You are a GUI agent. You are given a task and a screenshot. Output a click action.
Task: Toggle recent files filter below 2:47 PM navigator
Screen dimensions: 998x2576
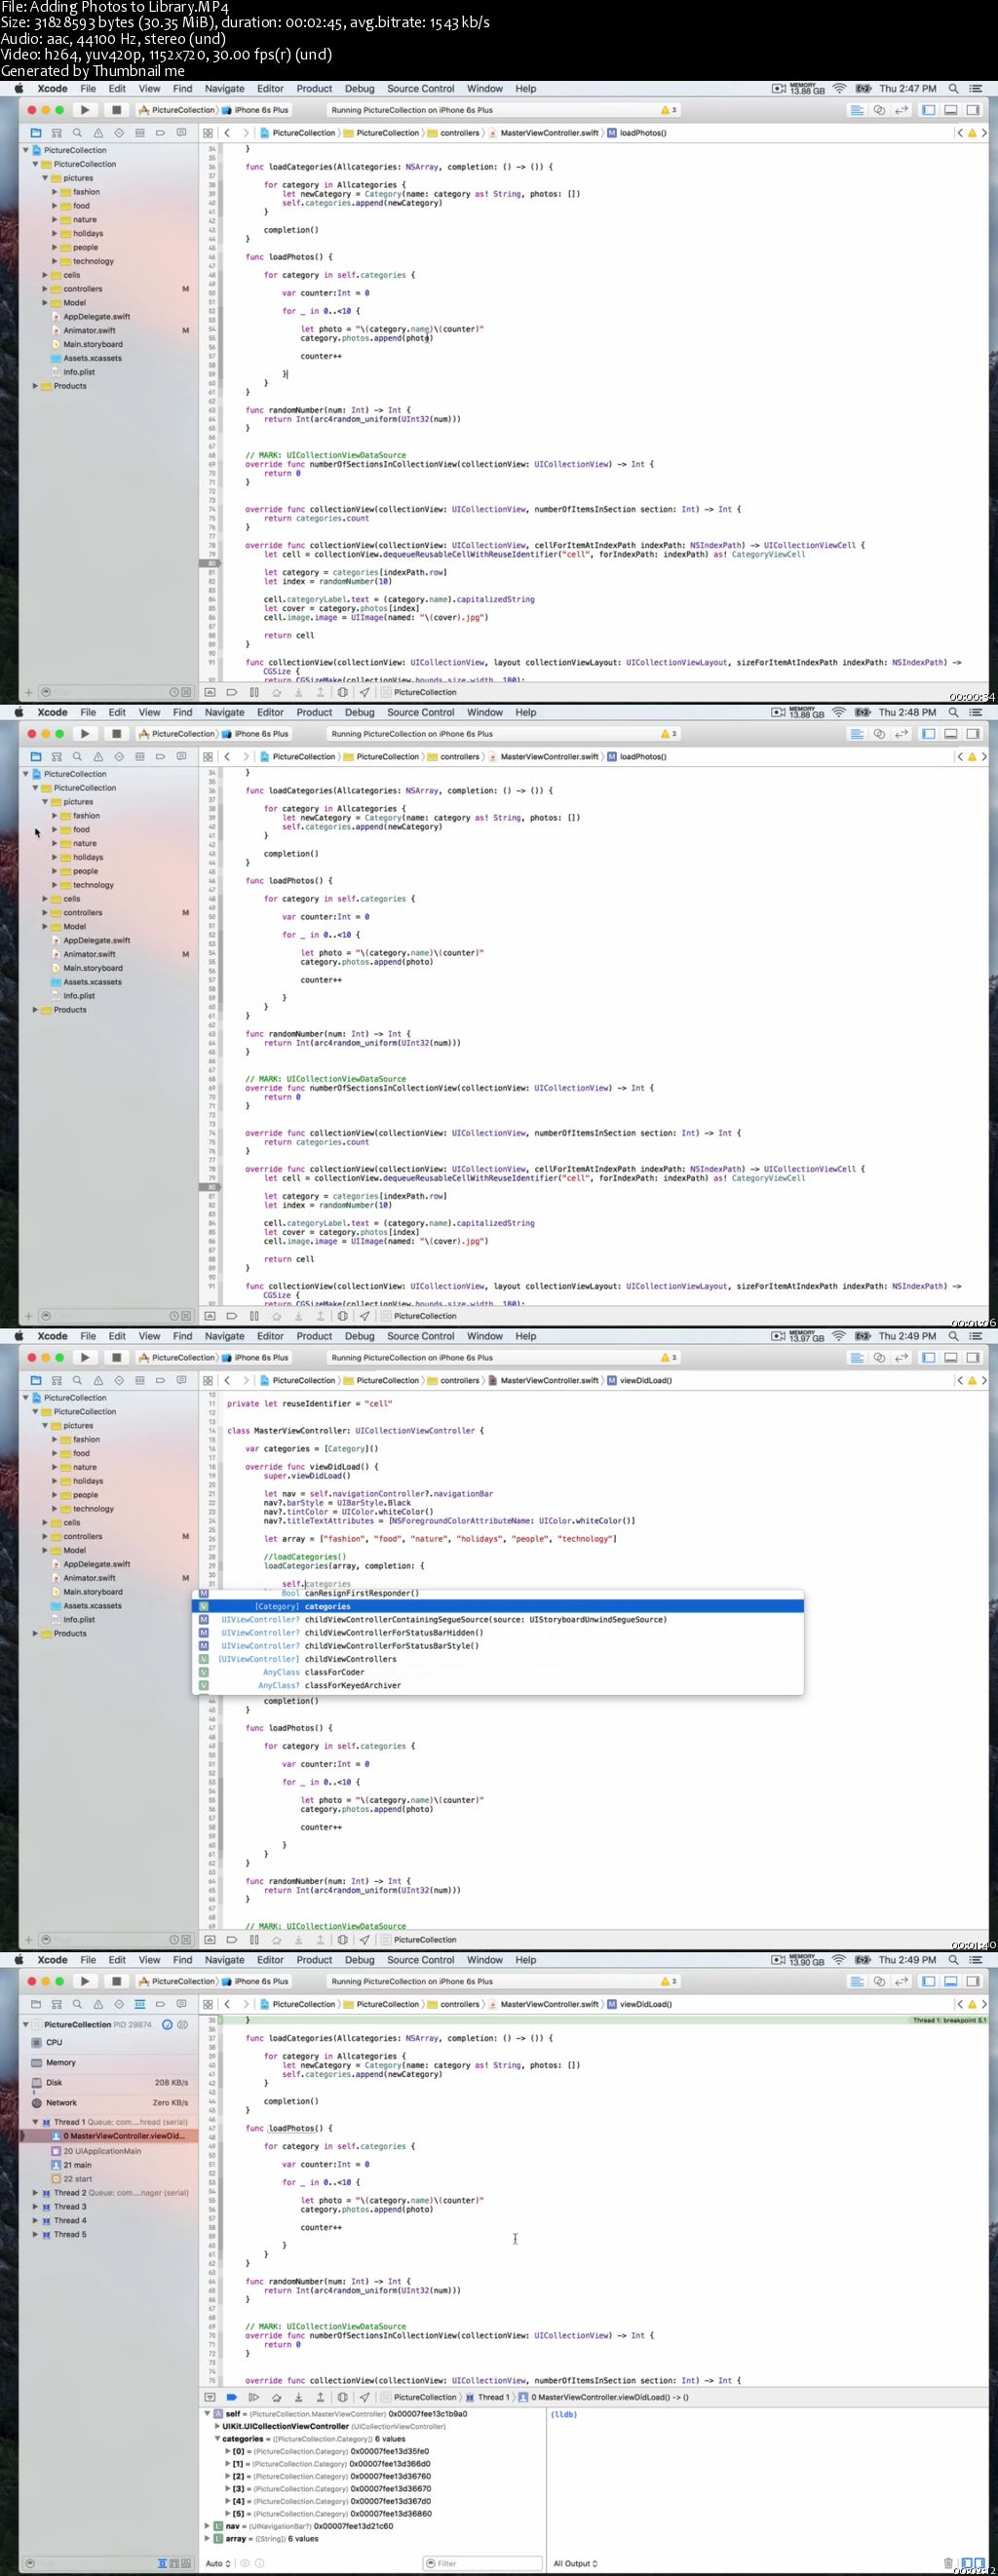pos(173,692)
